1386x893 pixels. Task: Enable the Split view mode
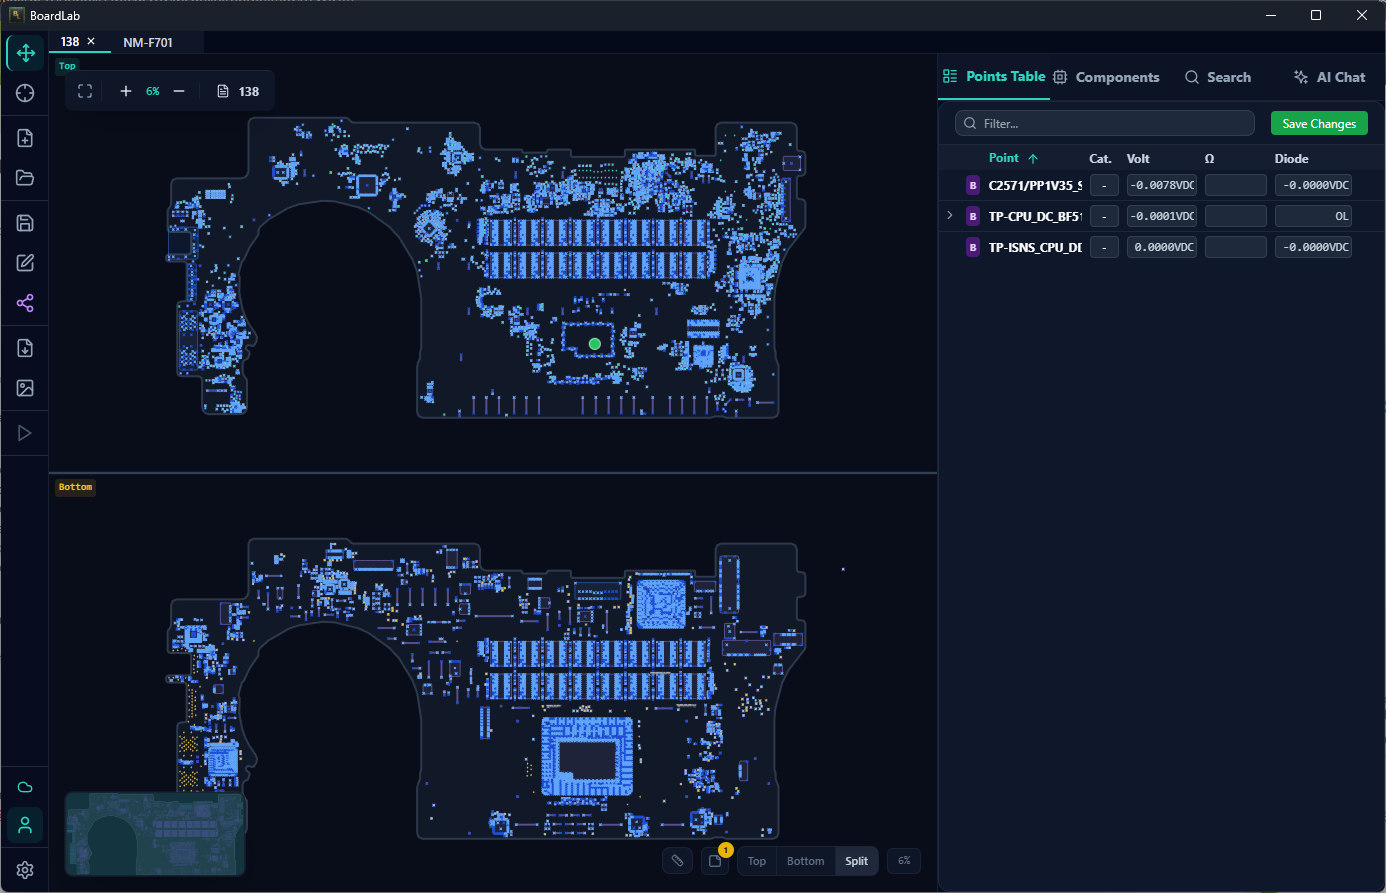pos(856,861)
